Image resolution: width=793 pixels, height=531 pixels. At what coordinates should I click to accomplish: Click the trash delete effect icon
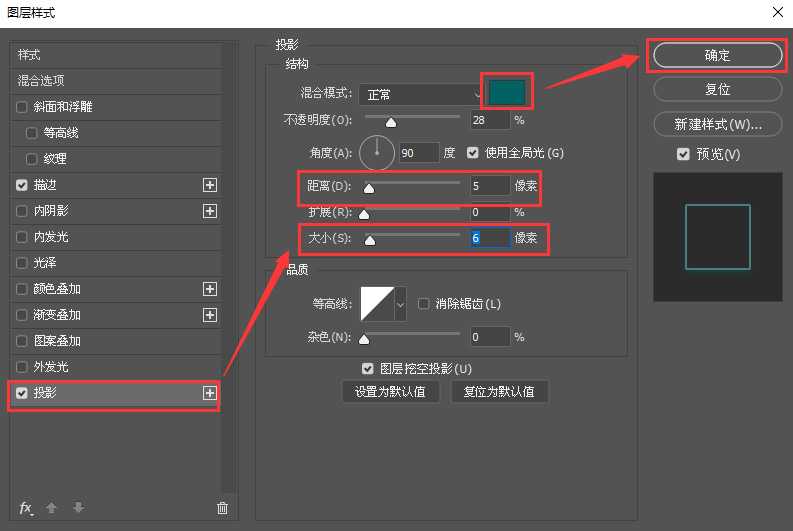pyautogui.click(x=222, y=508)
